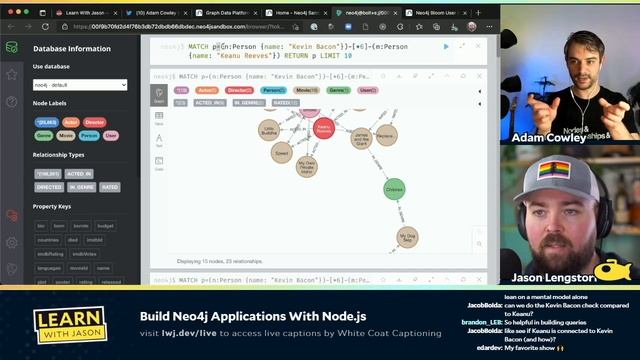Collapse the first result frame

pos(447,76)
